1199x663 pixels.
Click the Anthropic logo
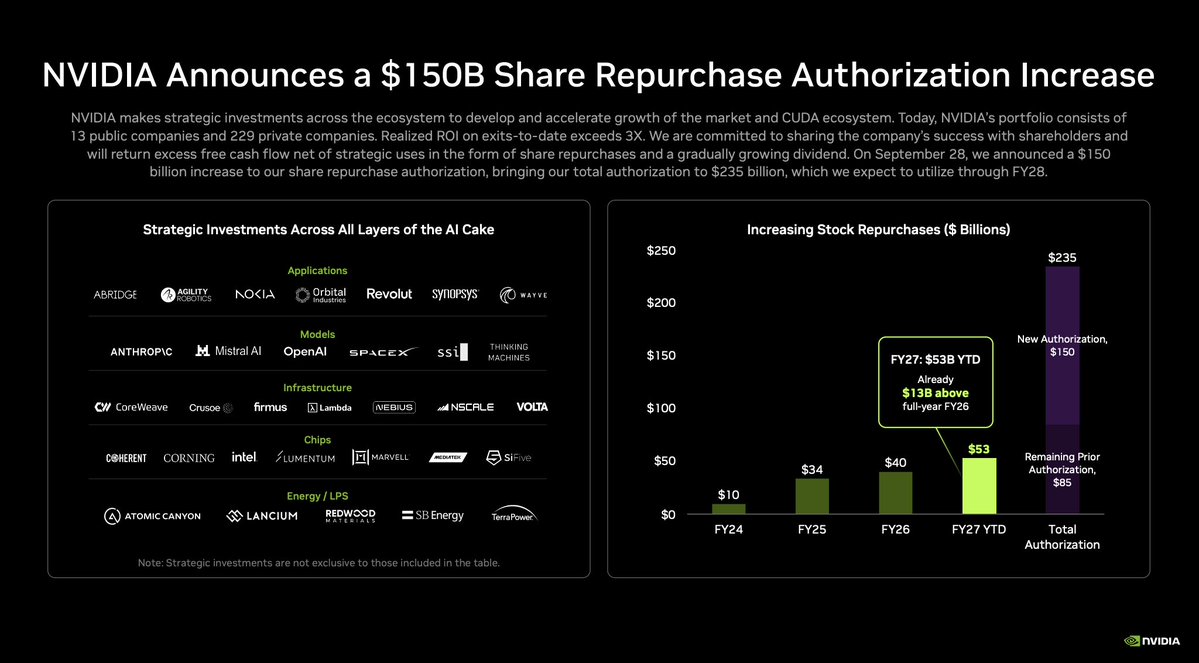pos(141,352)
